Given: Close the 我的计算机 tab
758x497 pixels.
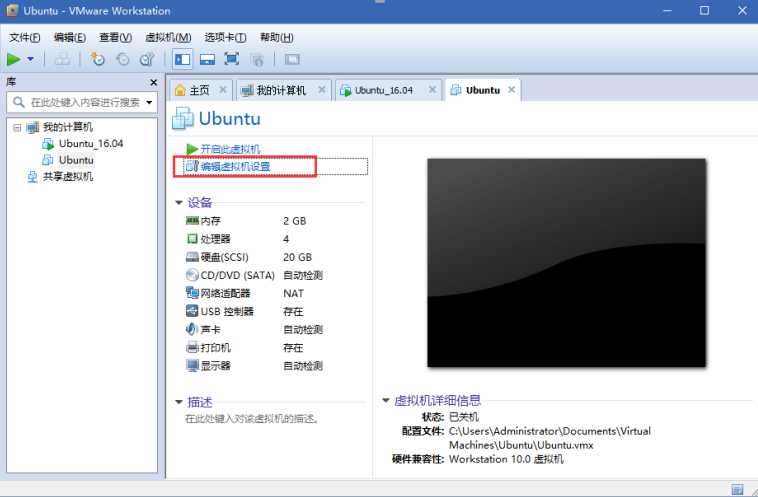Looking at the screenshot, I should [x=322, y=89].
